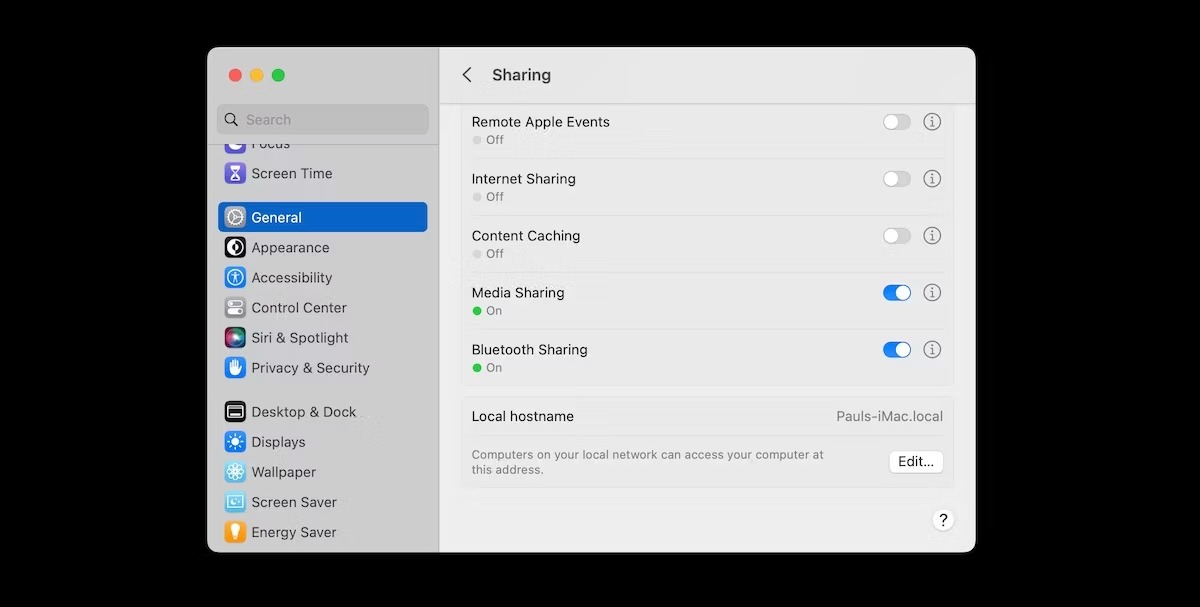Viewport: 1200px width, 607px height.
Task: Open info for Bluetooth Sharing
Action: (x=932, y=350)
